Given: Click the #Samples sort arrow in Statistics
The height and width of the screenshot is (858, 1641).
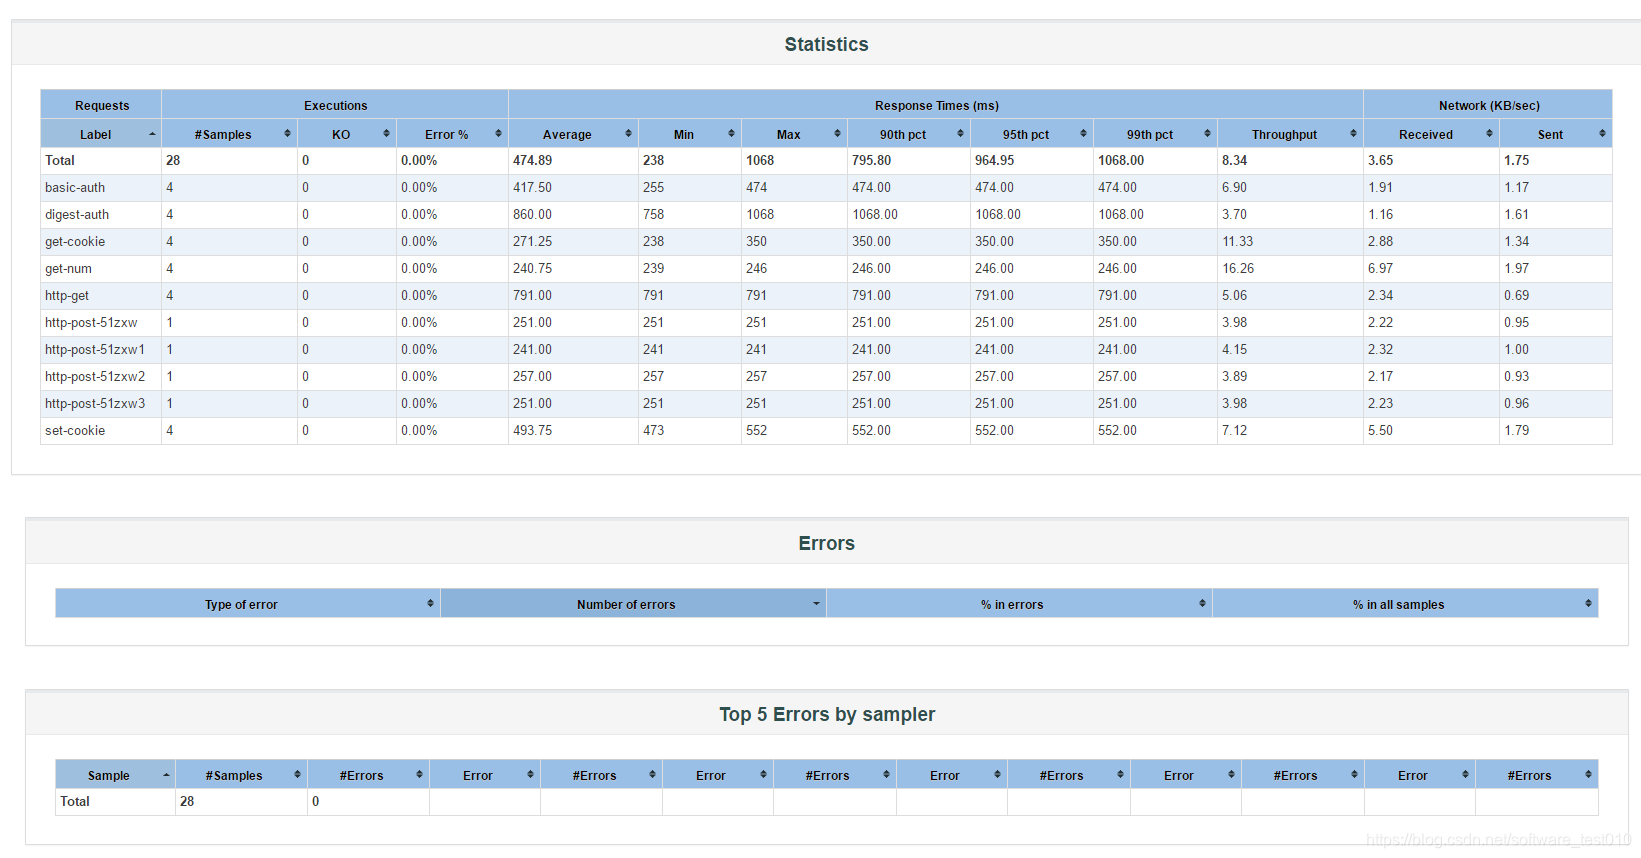Looking at the screenshot, I should click(287, 134).
